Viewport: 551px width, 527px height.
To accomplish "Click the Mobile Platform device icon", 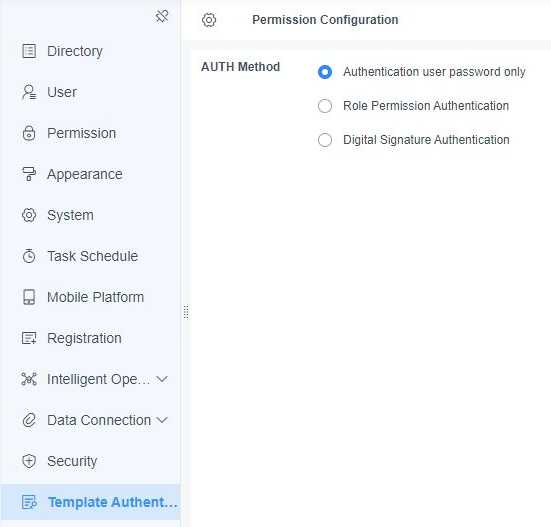I will (x=29, y=297).
